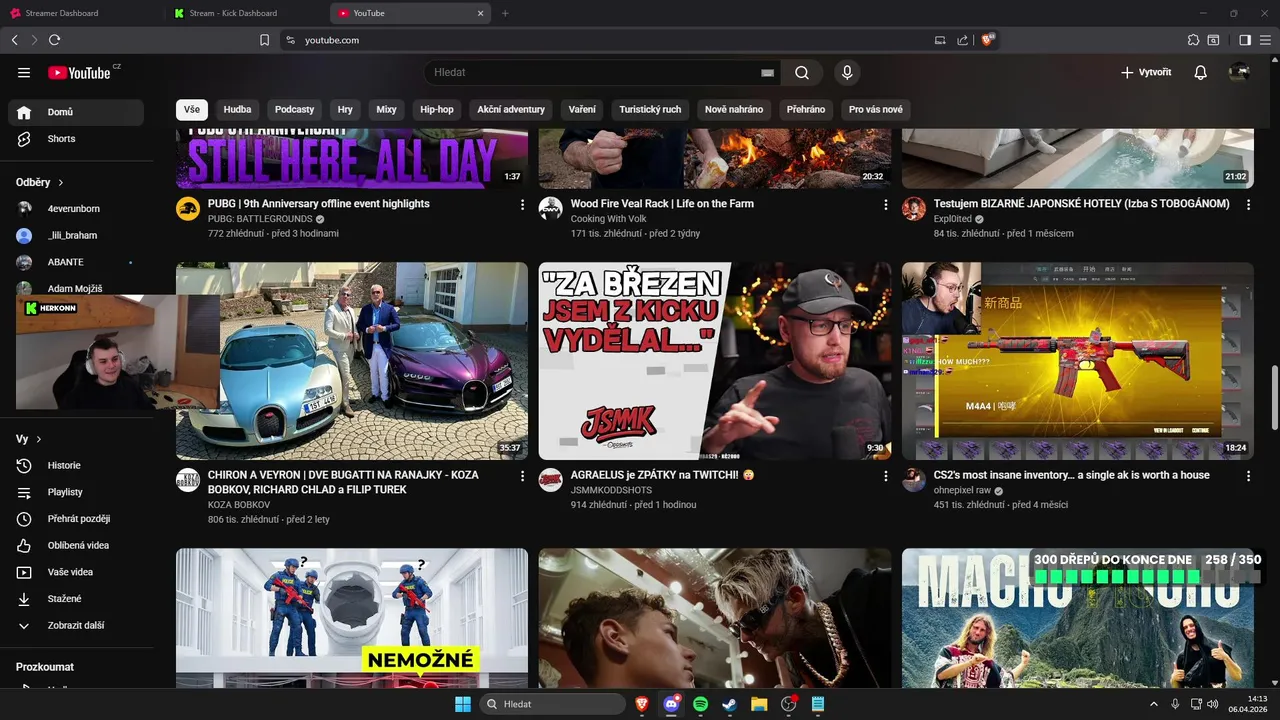The height and width of the screenshot is (720, 1280).
Task: Select the Turistický ruch filter chip
Action: pos(650,109)
